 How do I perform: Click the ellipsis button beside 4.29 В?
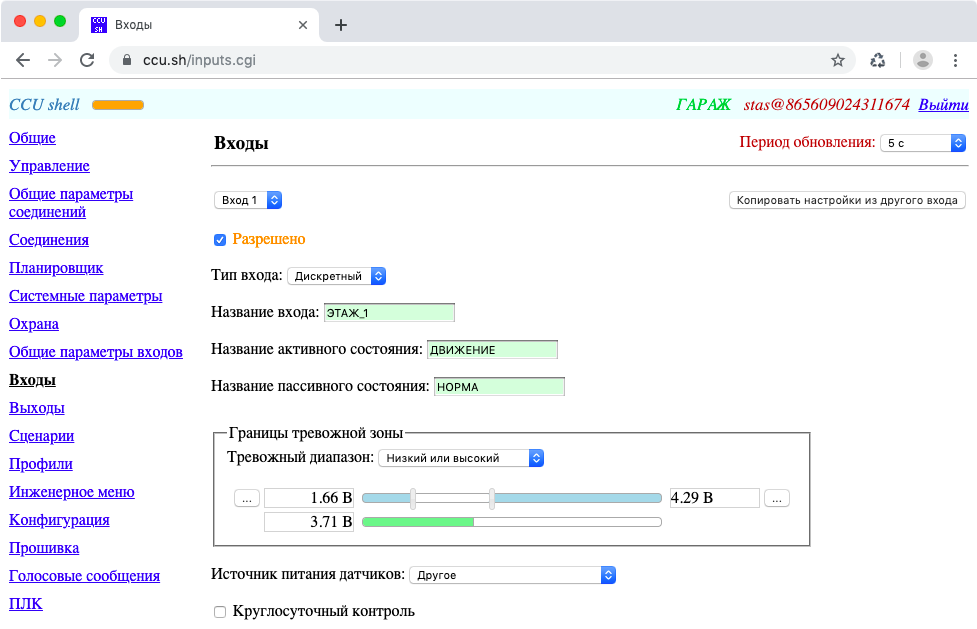click(776, 498)
